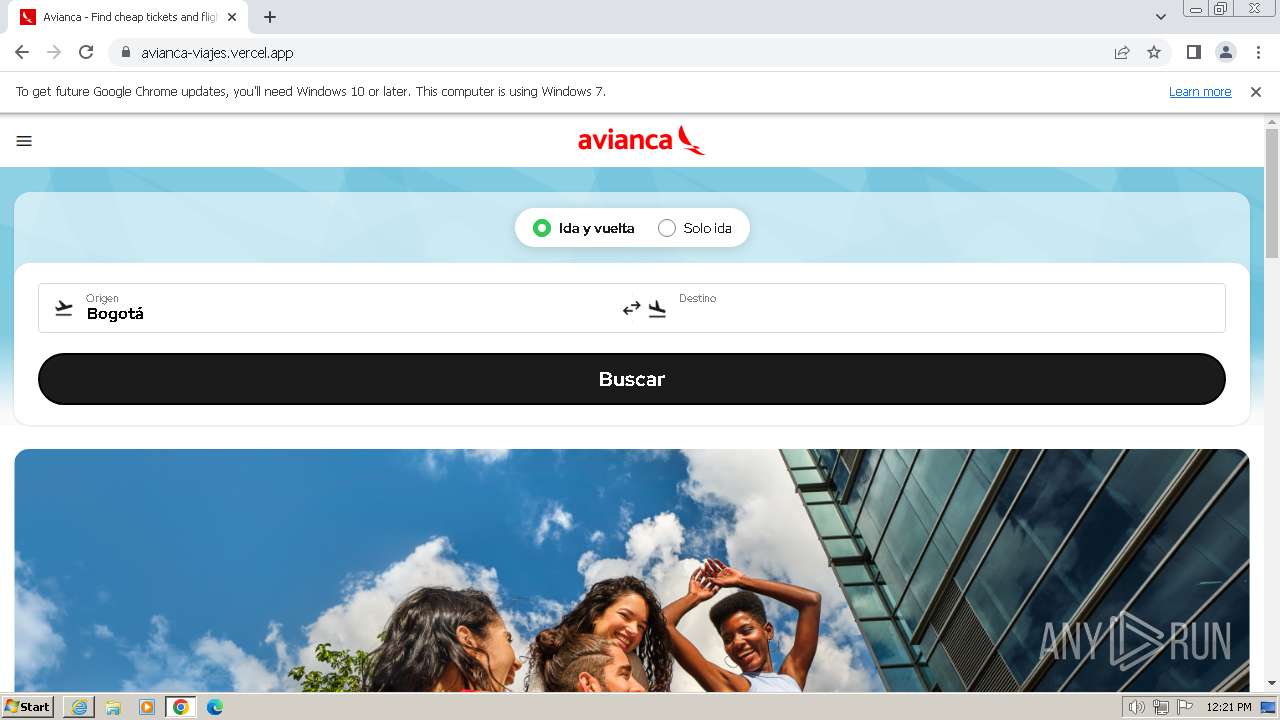Open Microsoft Edge from taskbar

(x=215, y=707)
